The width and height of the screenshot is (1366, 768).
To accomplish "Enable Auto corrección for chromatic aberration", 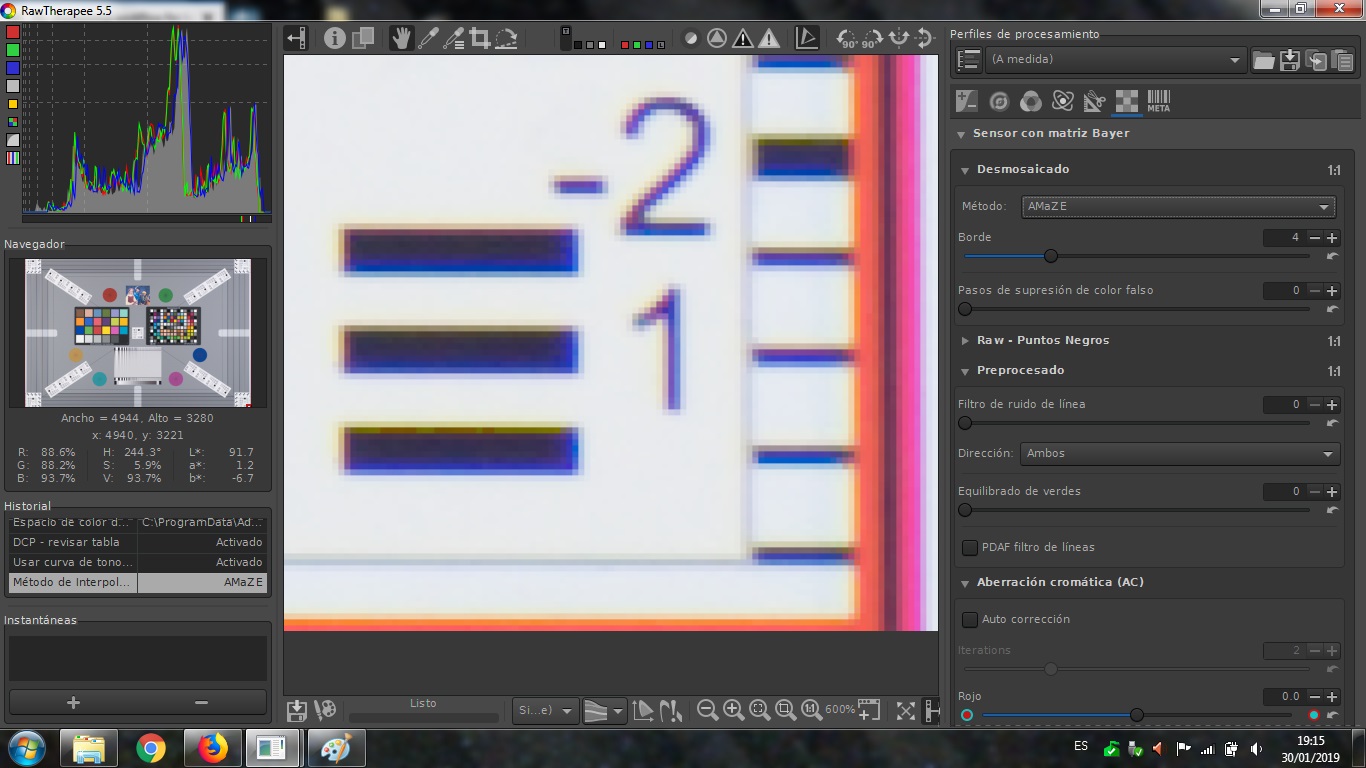I will coord(969,619).
